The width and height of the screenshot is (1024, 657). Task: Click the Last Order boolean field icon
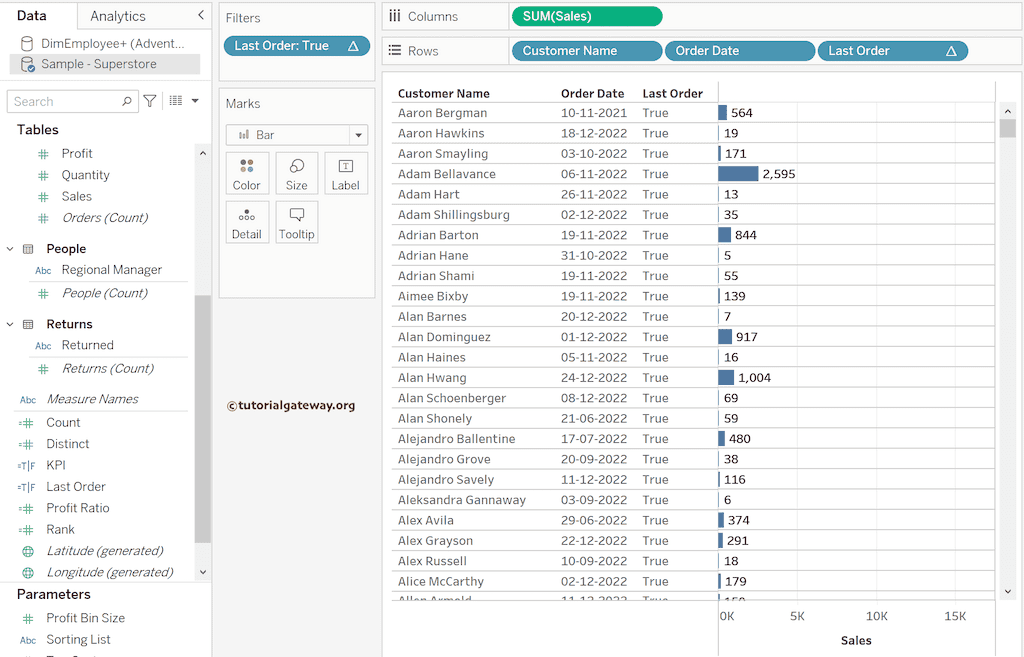27,487
